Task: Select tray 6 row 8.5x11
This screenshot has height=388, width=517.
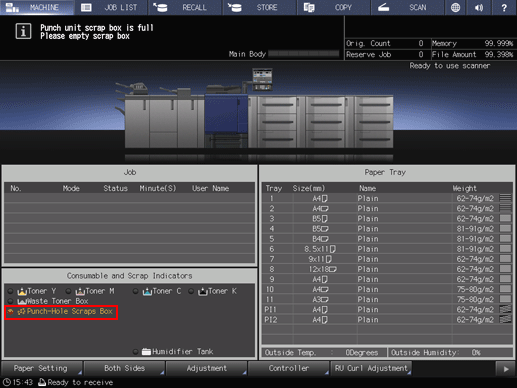Action: coord(387,249)
